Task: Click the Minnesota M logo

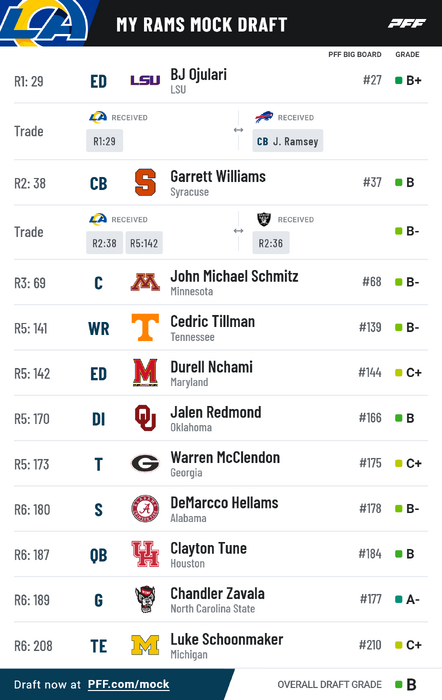Action: 145,282
